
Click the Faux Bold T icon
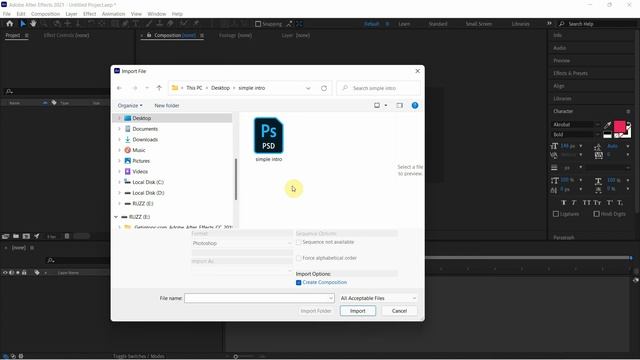coord(564,202)
